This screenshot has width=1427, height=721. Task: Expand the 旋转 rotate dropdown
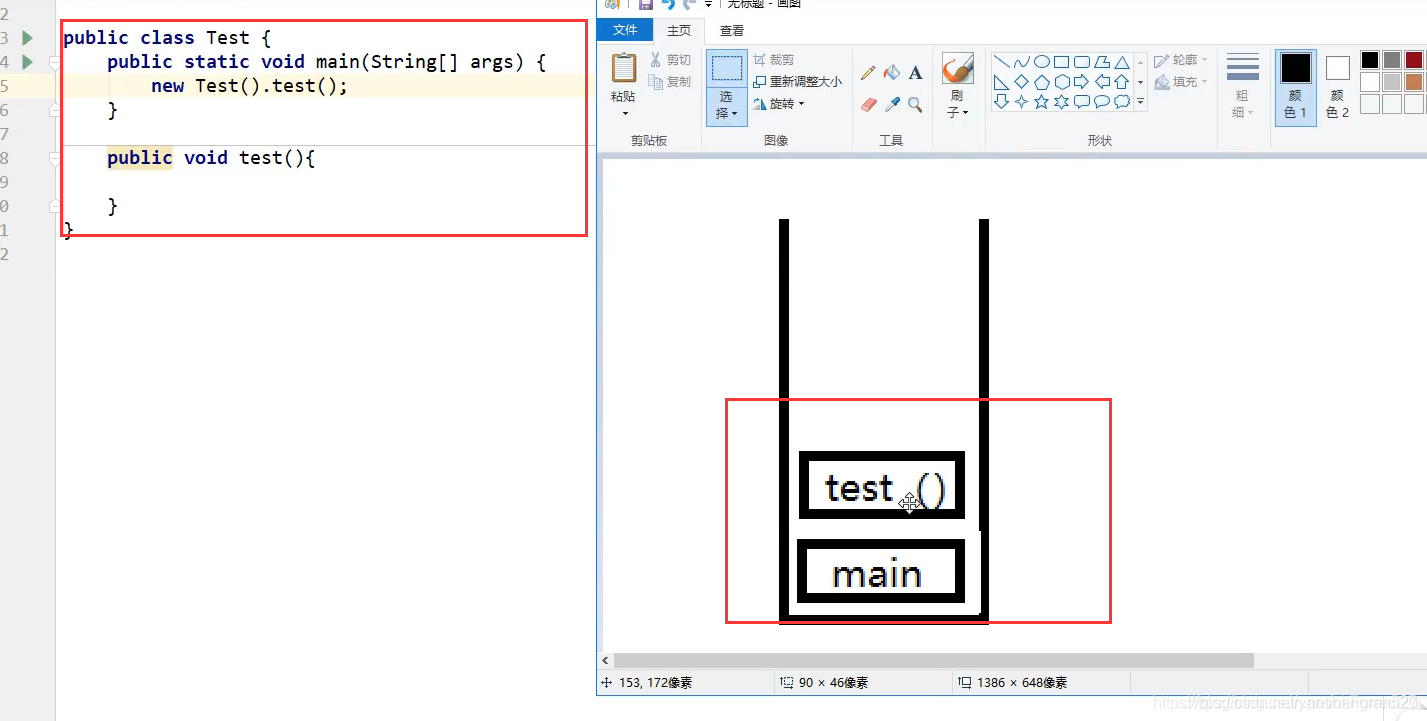click(x=786, y=104)
